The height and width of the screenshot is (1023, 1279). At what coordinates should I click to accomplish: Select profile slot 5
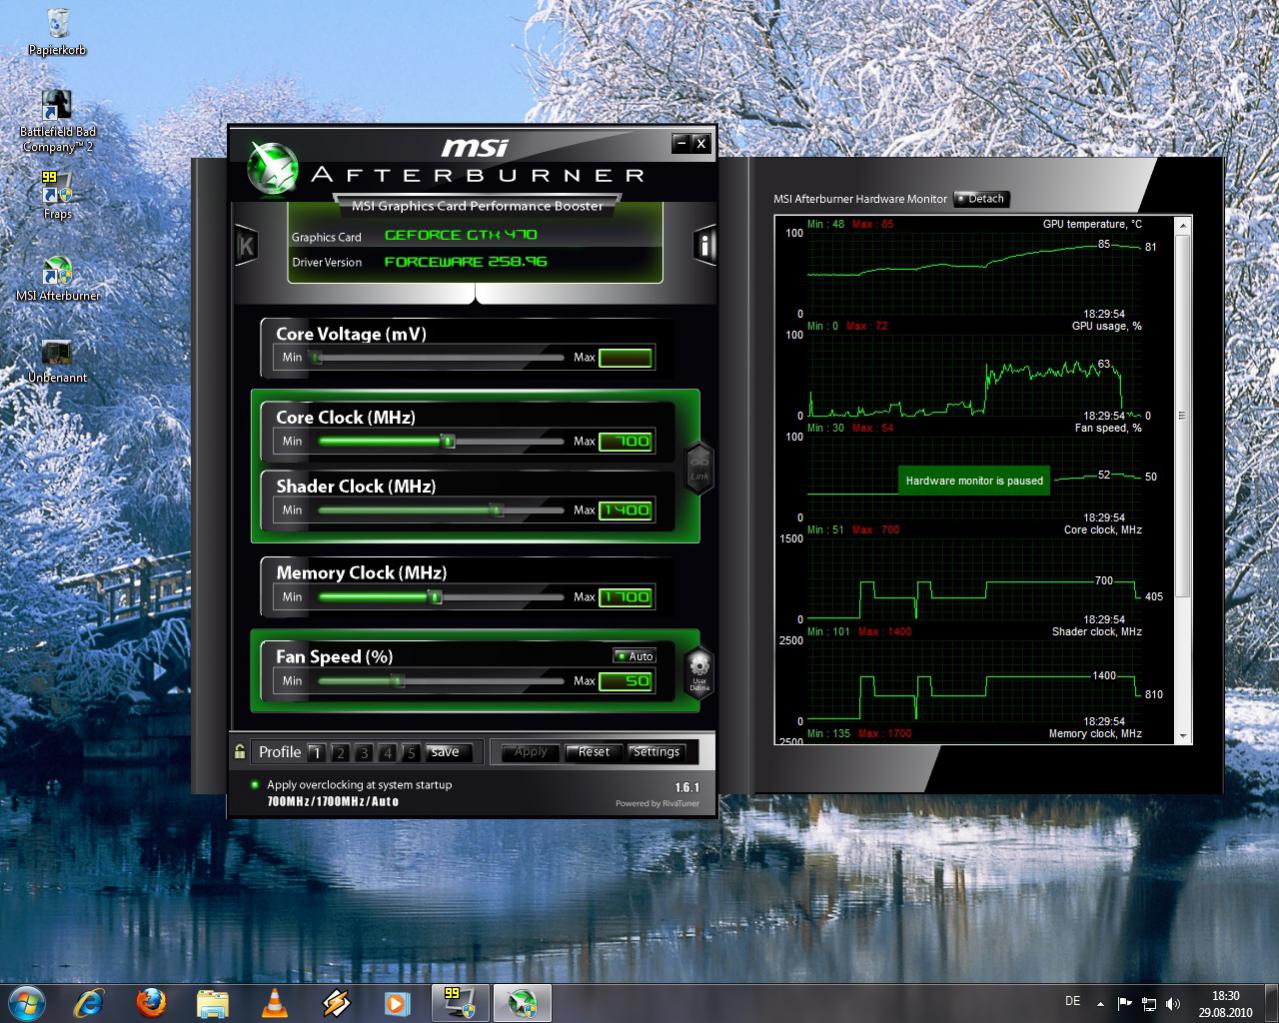410,752
